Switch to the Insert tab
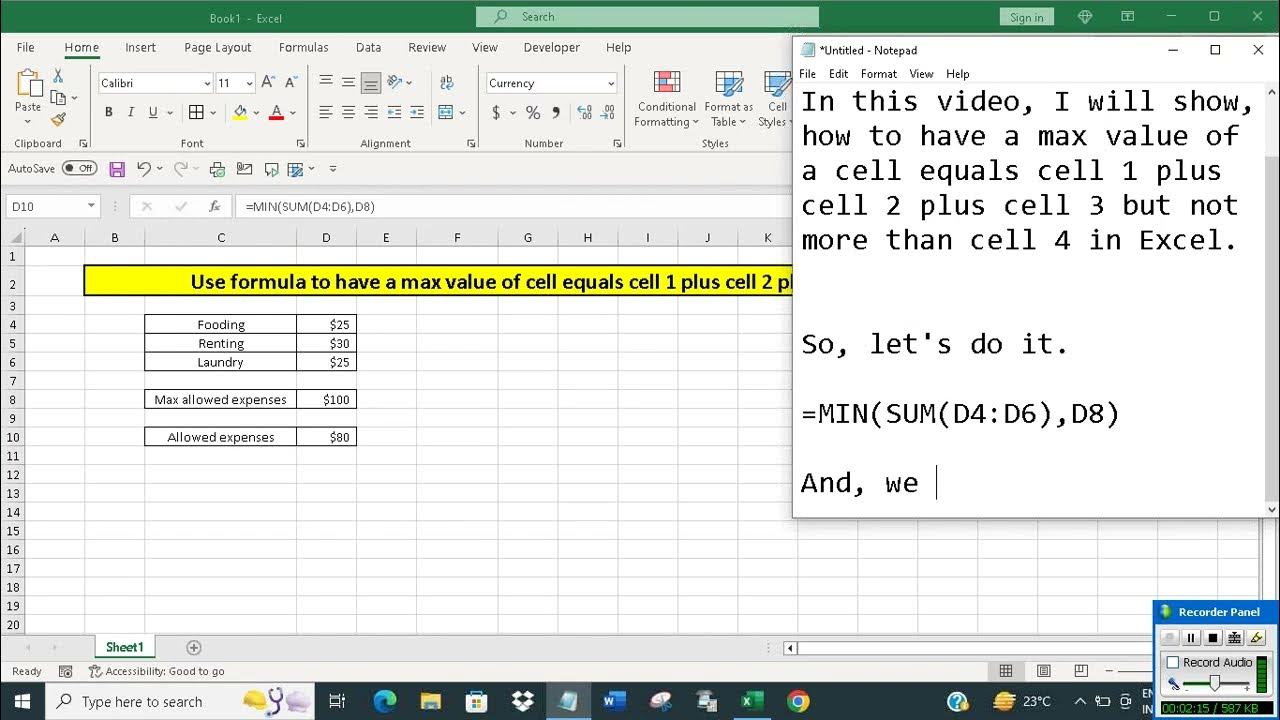The width and height of the screenshot is (1280, 720). (140, 47)
